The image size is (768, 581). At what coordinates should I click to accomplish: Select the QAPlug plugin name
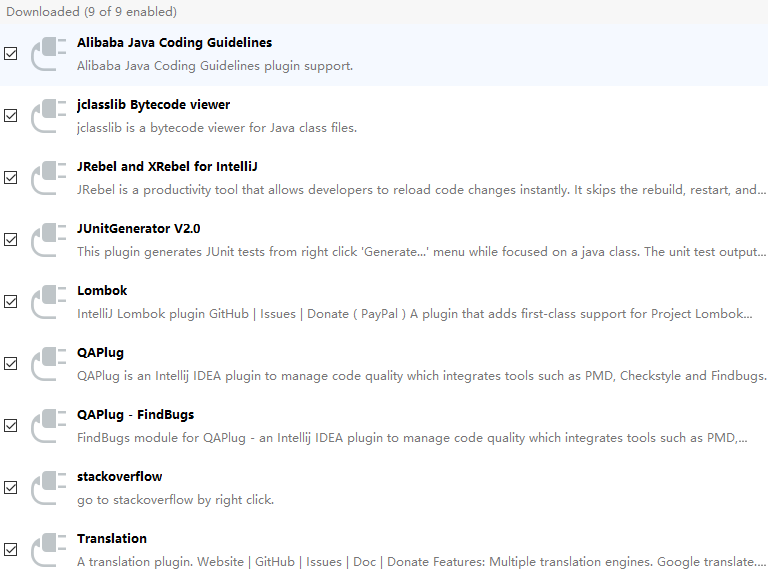(100, 353)
